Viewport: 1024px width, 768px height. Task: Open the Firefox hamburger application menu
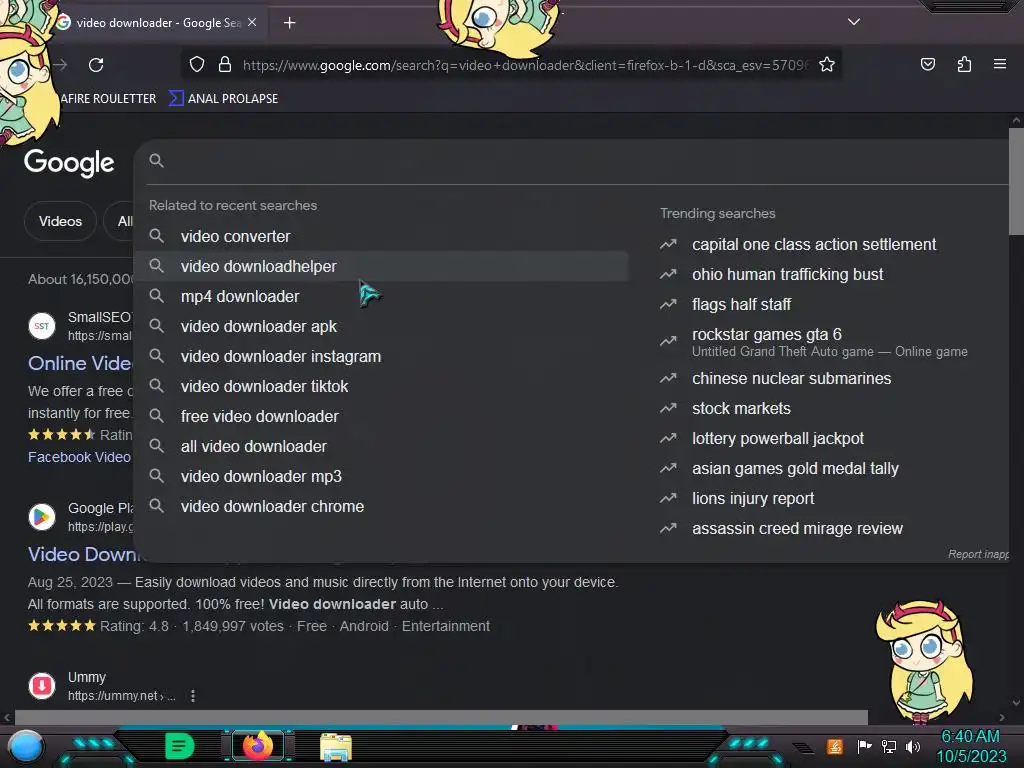(999, 64)
